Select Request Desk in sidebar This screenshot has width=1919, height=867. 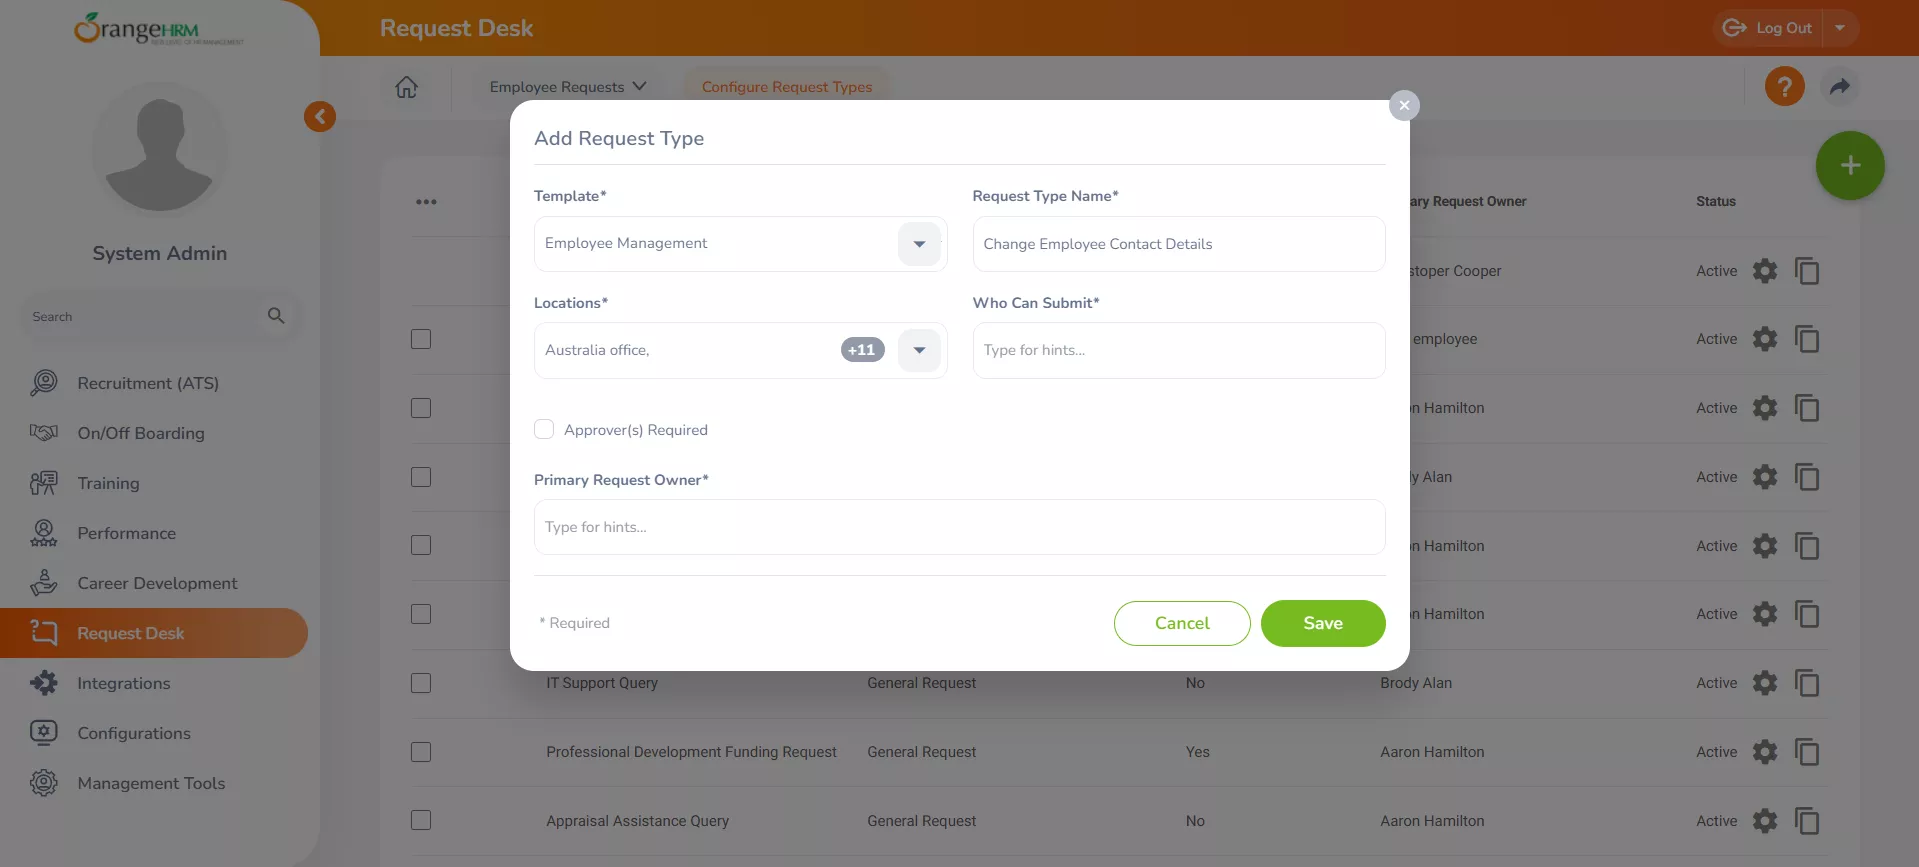153,633
